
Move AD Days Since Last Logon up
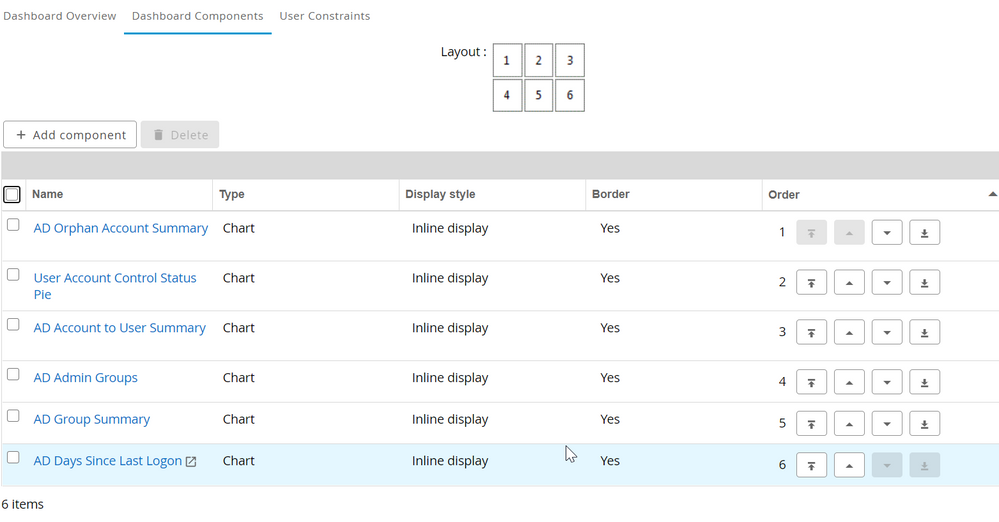(849, 465)
